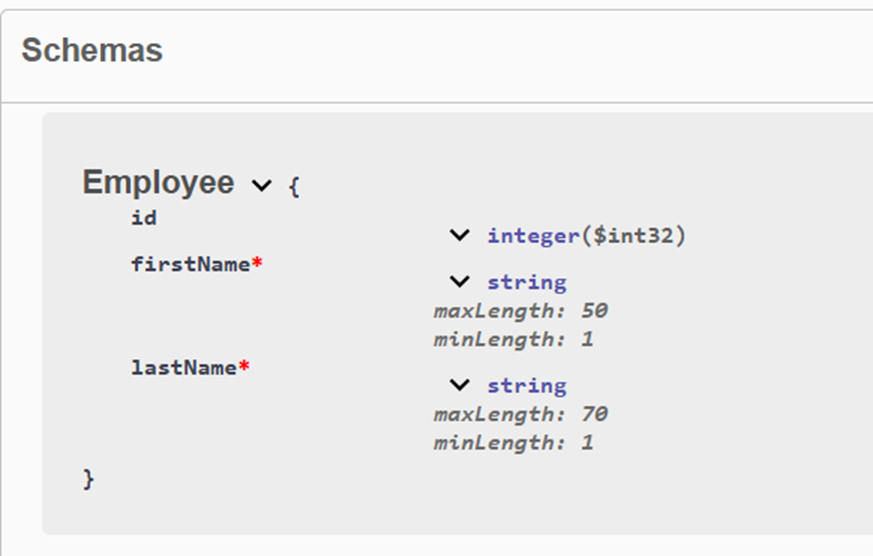This screenshot has height=556, width=873.
Task: Click minLength: 1 under lastName
Action: coord(513,442)
